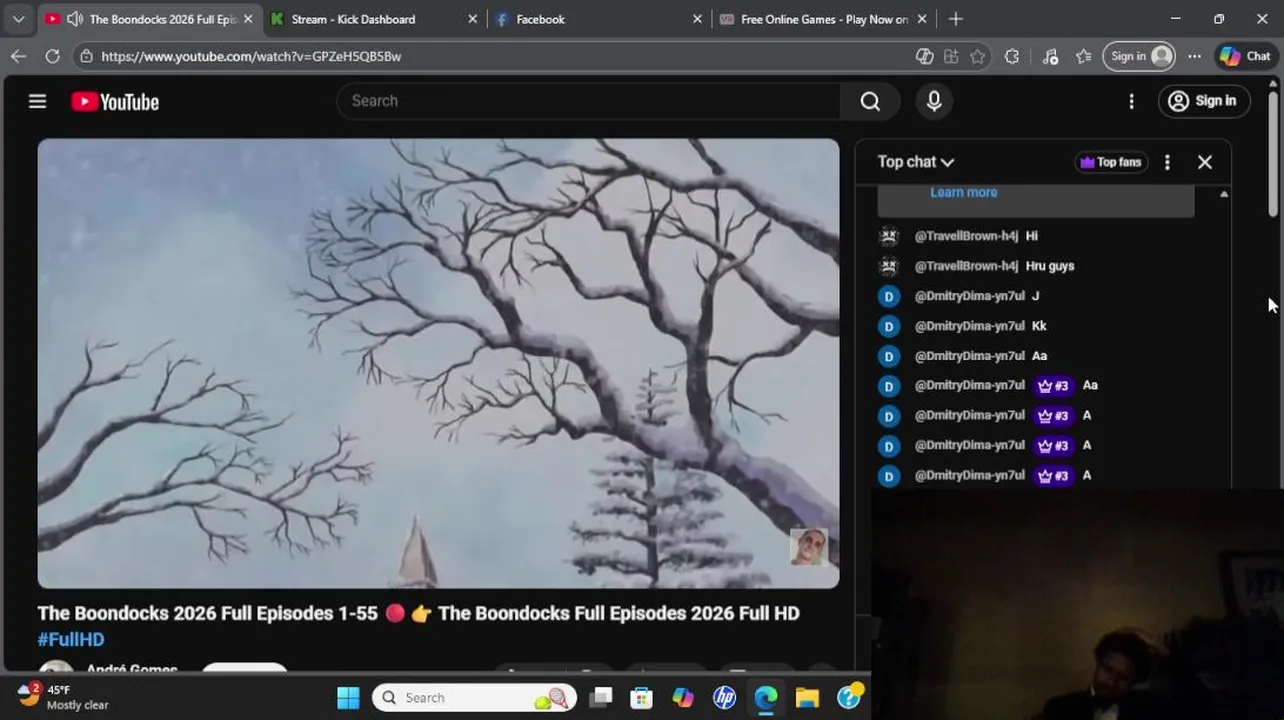Close the Kick Dashboard tab

point(472,19)
